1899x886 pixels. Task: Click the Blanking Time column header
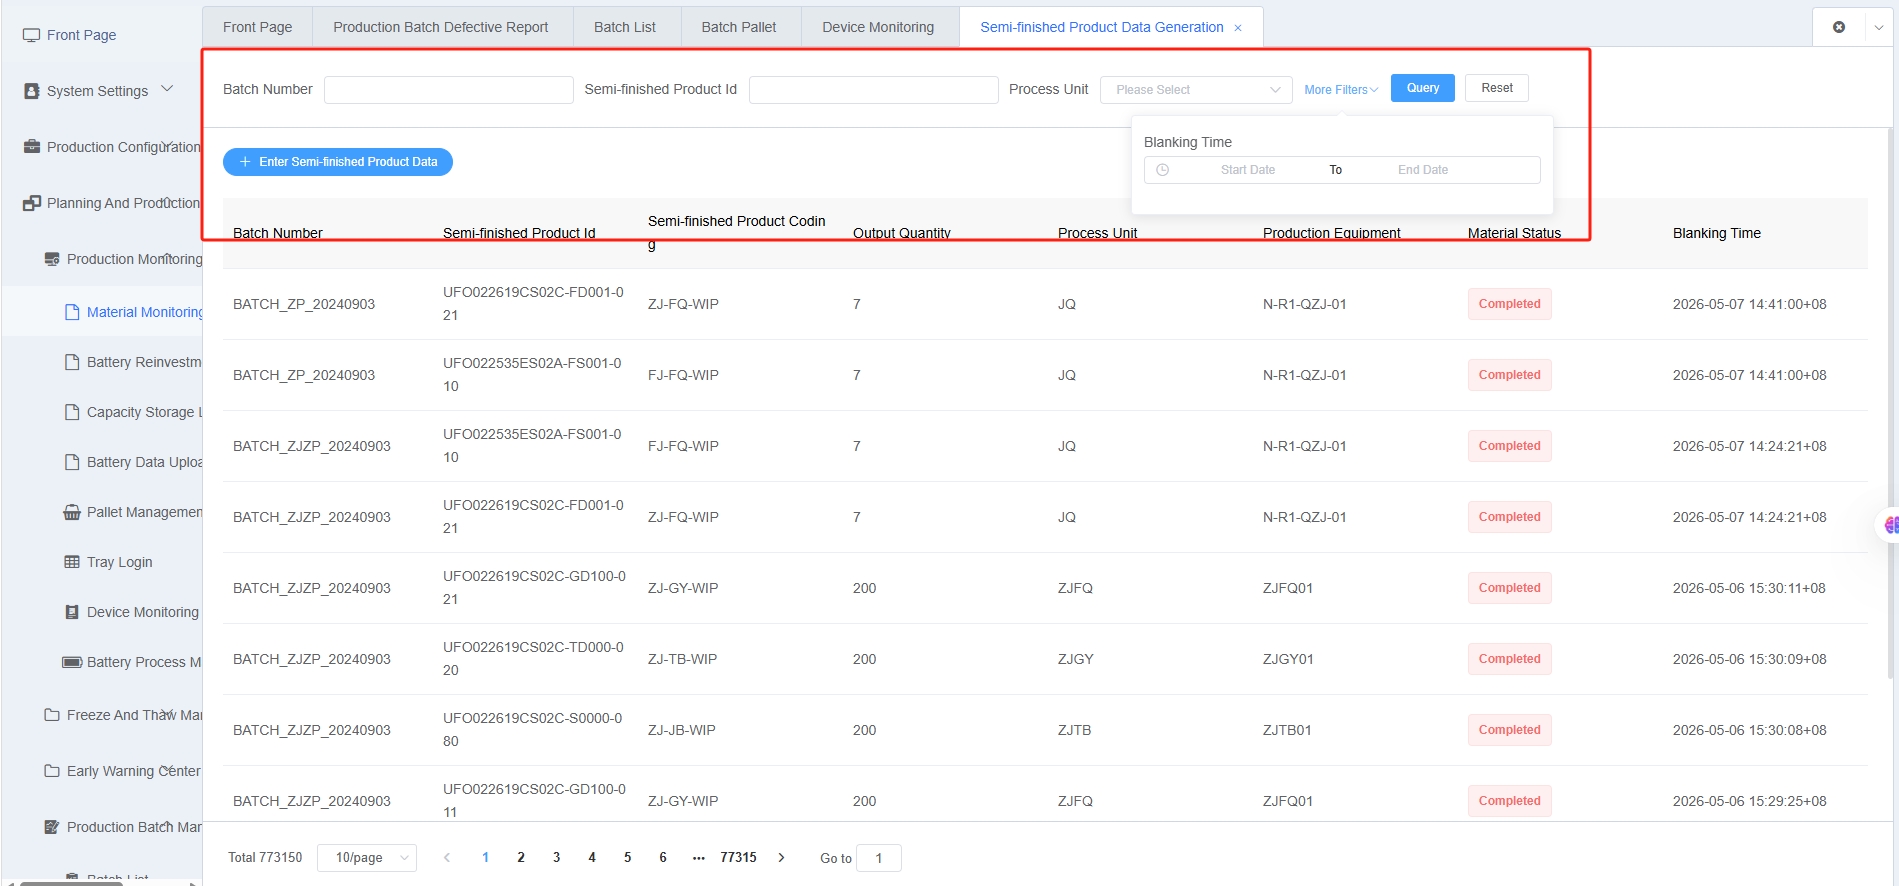coord(1717,233)
